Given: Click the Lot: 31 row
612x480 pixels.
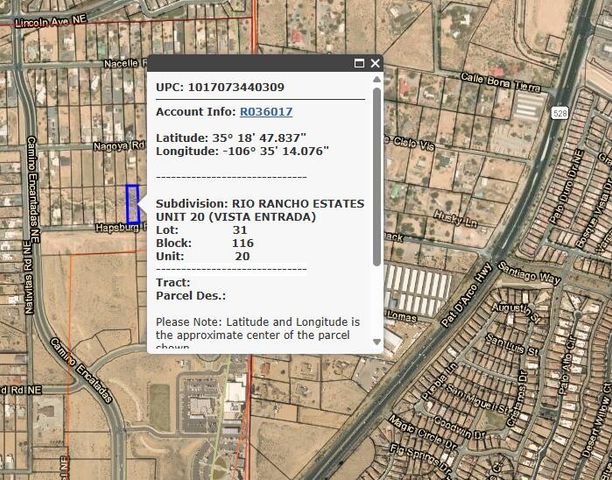Looking at the screenshot, I should point(201,230).
